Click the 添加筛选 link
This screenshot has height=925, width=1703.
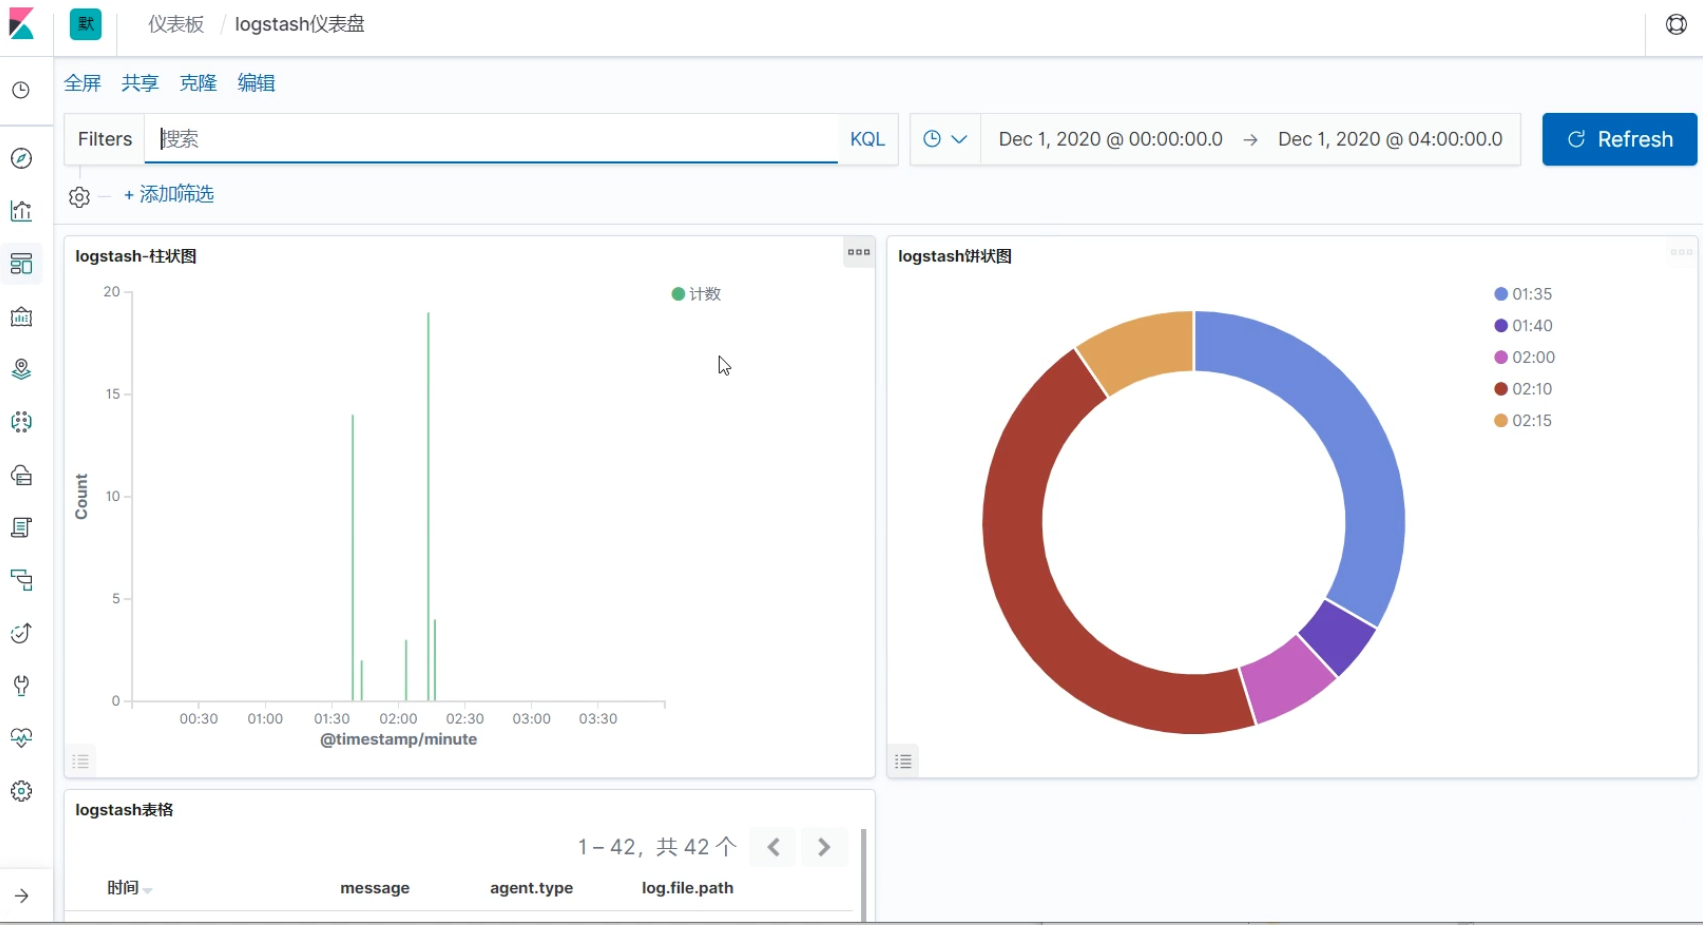coord(169,194)
